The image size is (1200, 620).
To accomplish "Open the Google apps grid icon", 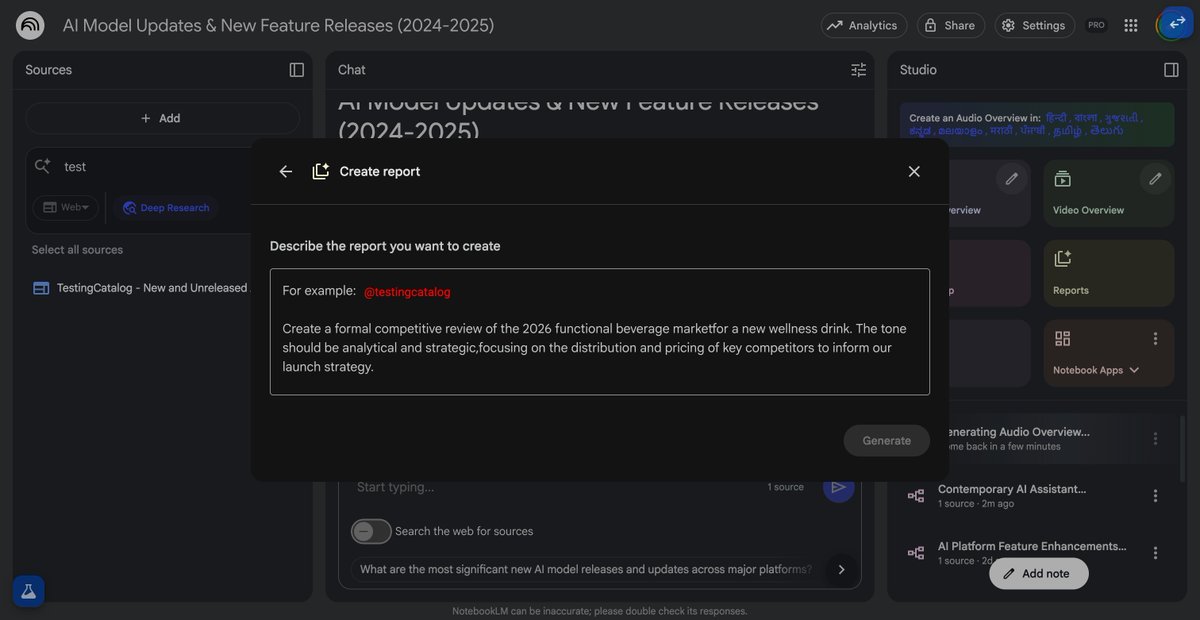I will 1131,25.
